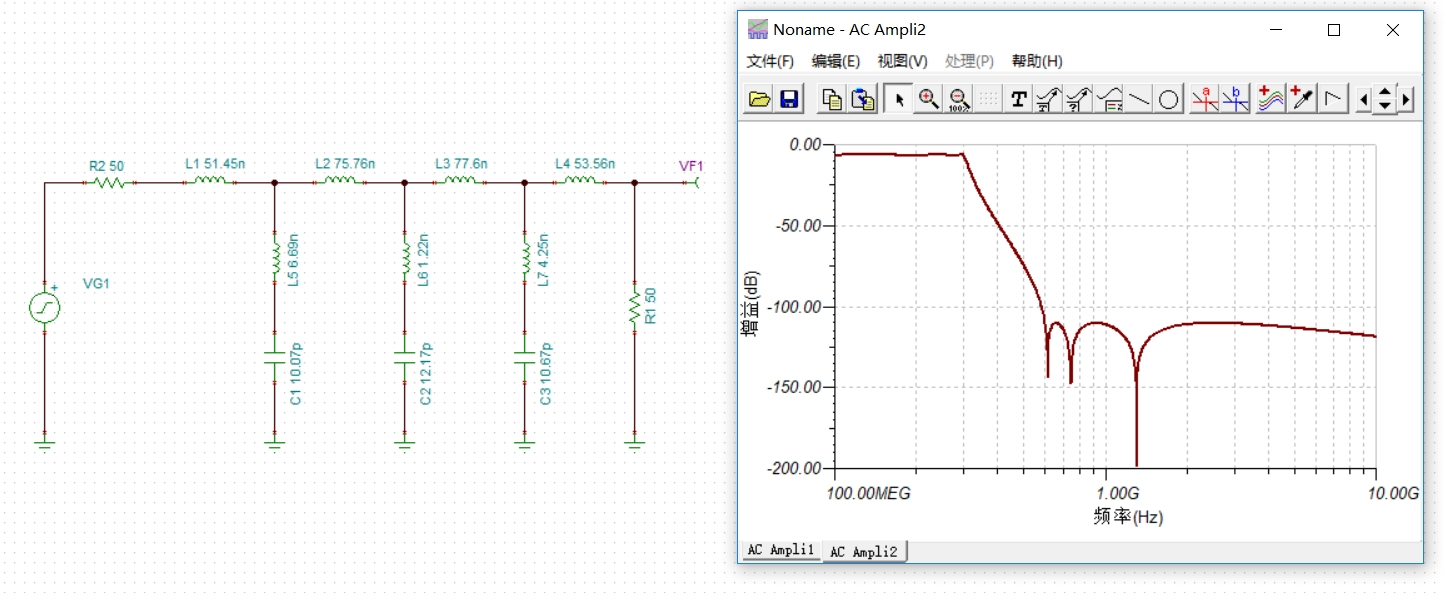Toggle the grid dots button
Viewport: 1444px width, 593px height.
pos(988,99)
